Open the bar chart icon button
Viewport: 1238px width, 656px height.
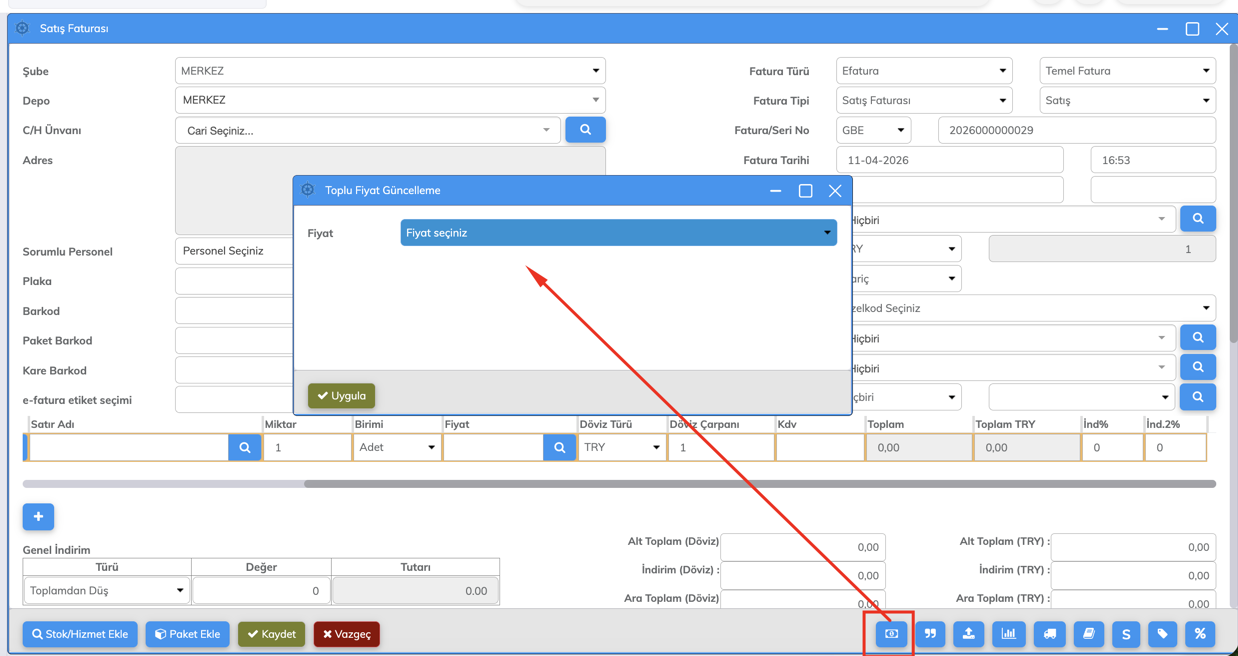click(x=1009, y=634)
